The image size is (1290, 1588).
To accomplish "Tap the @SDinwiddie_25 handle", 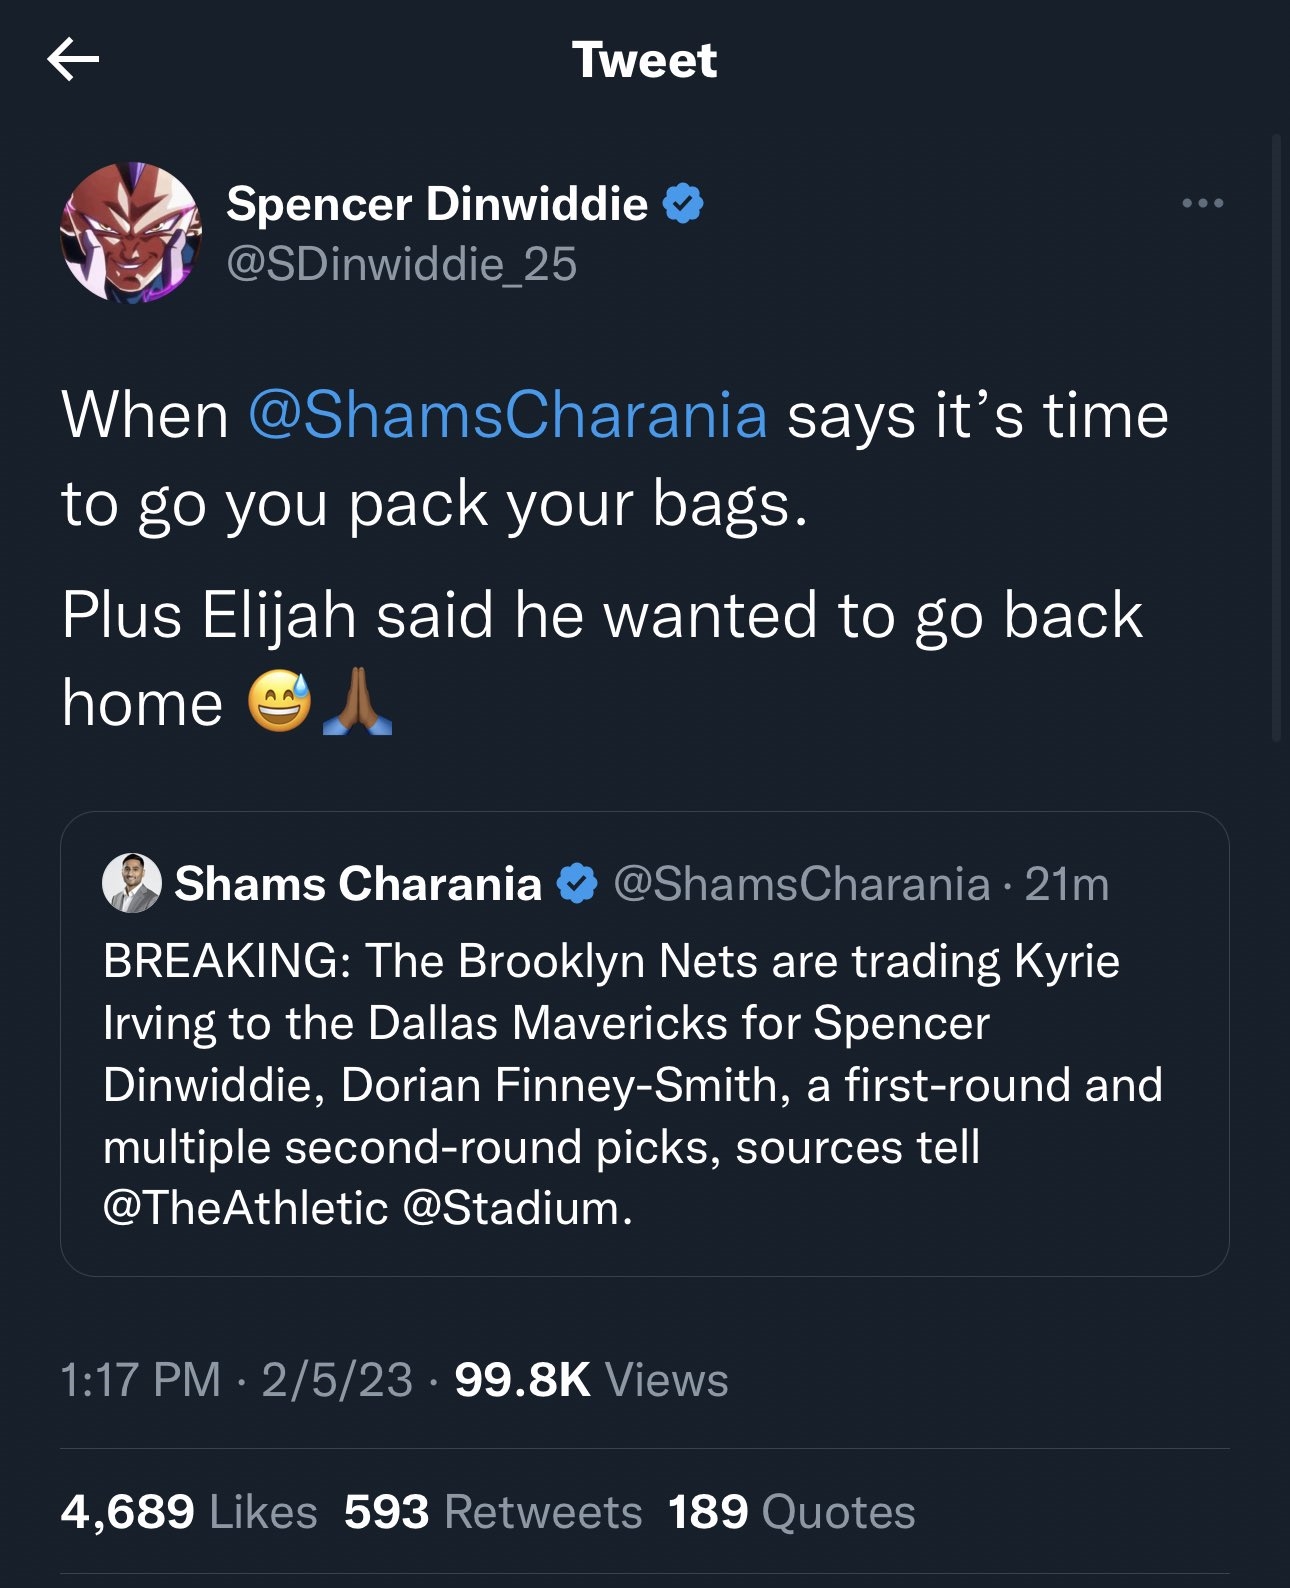I will (401, 264).
